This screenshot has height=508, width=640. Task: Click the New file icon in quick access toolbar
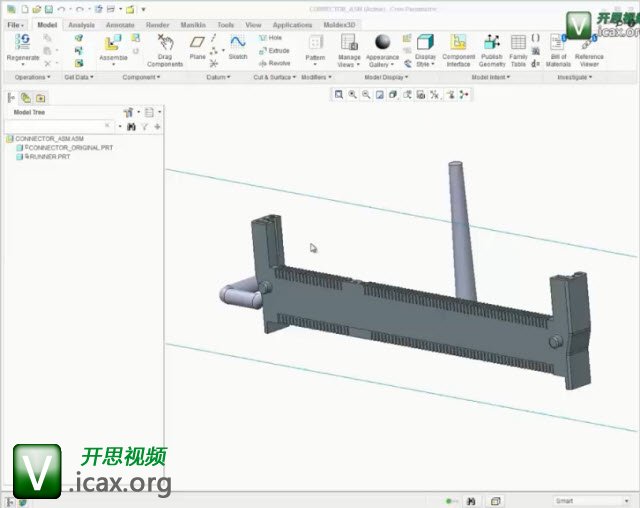(25, 9)
